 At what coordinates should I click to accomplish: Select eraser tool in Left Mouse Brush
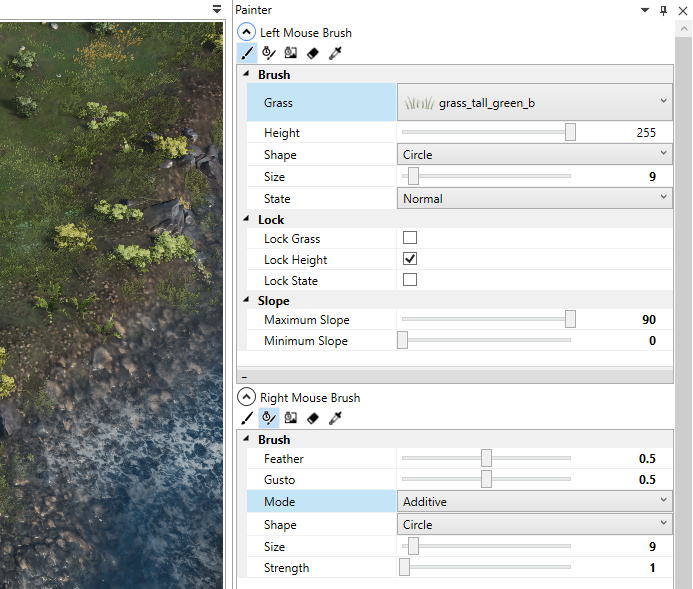coord(312,53)
